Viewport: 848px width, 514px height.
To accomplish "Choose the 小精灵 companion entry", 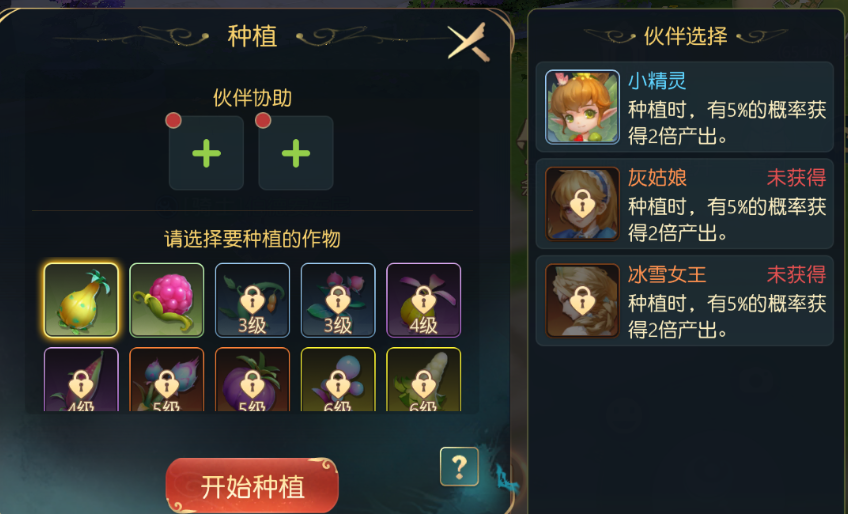I will pyautogui.click(x=684, y=107).
